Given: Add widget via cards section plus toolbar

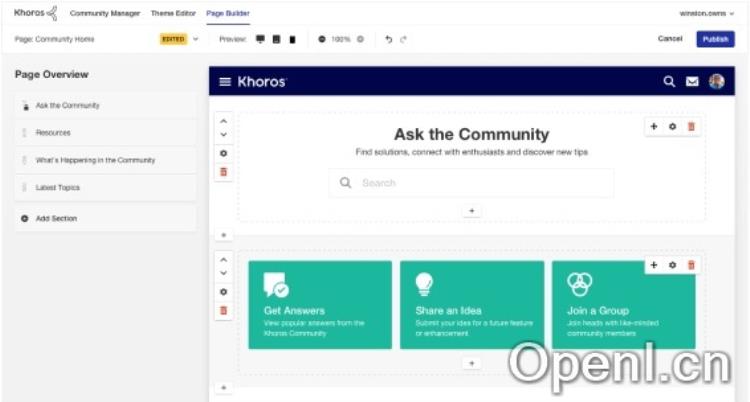Looking at the screenshot, I should (x=654, y=265).
